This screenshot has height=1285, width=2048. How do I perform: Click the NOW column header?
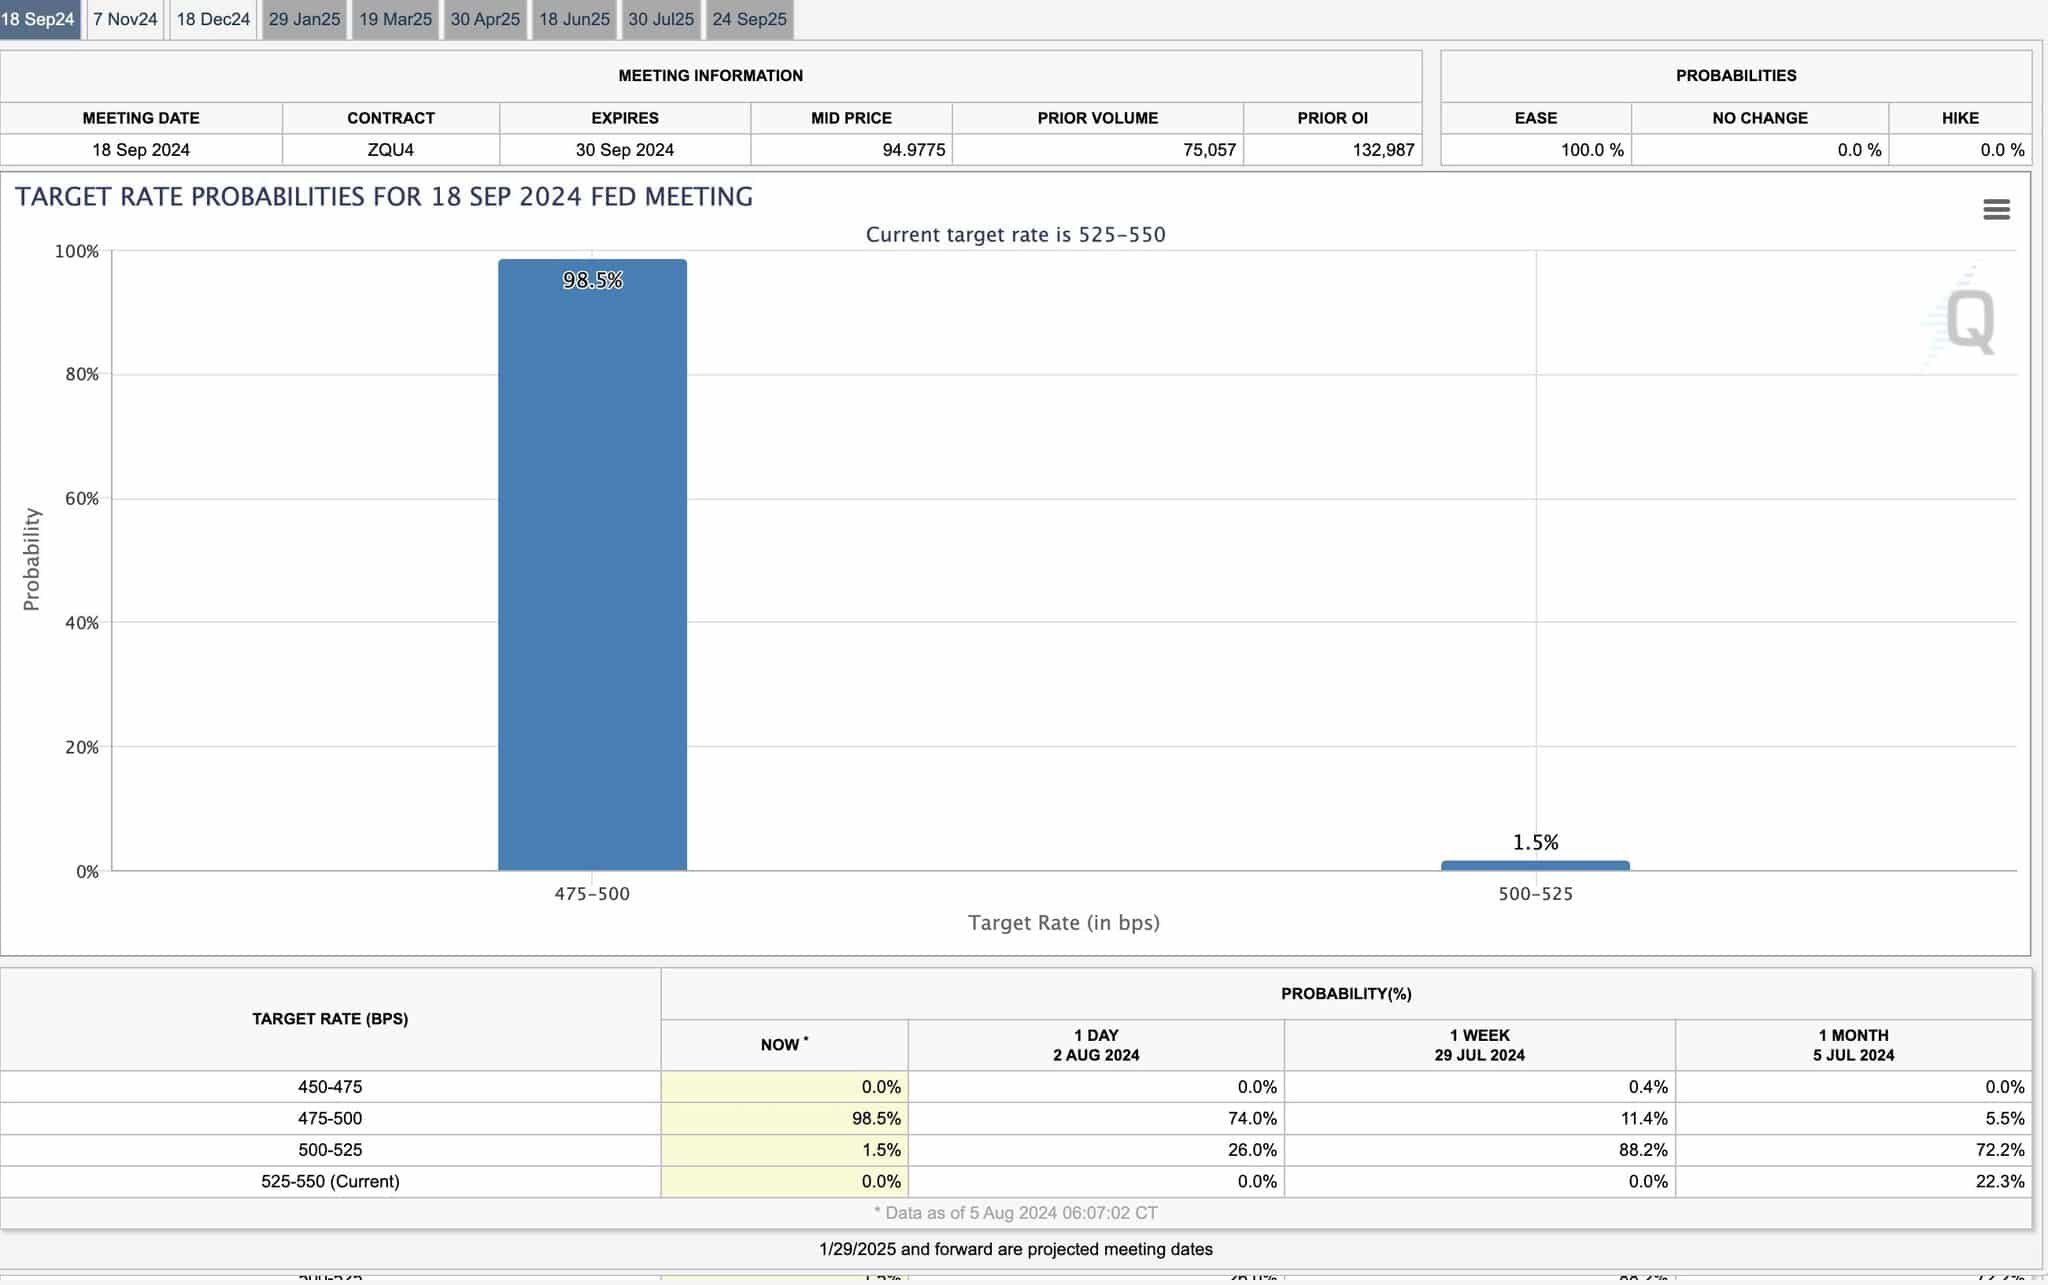tap(784, 1045)
